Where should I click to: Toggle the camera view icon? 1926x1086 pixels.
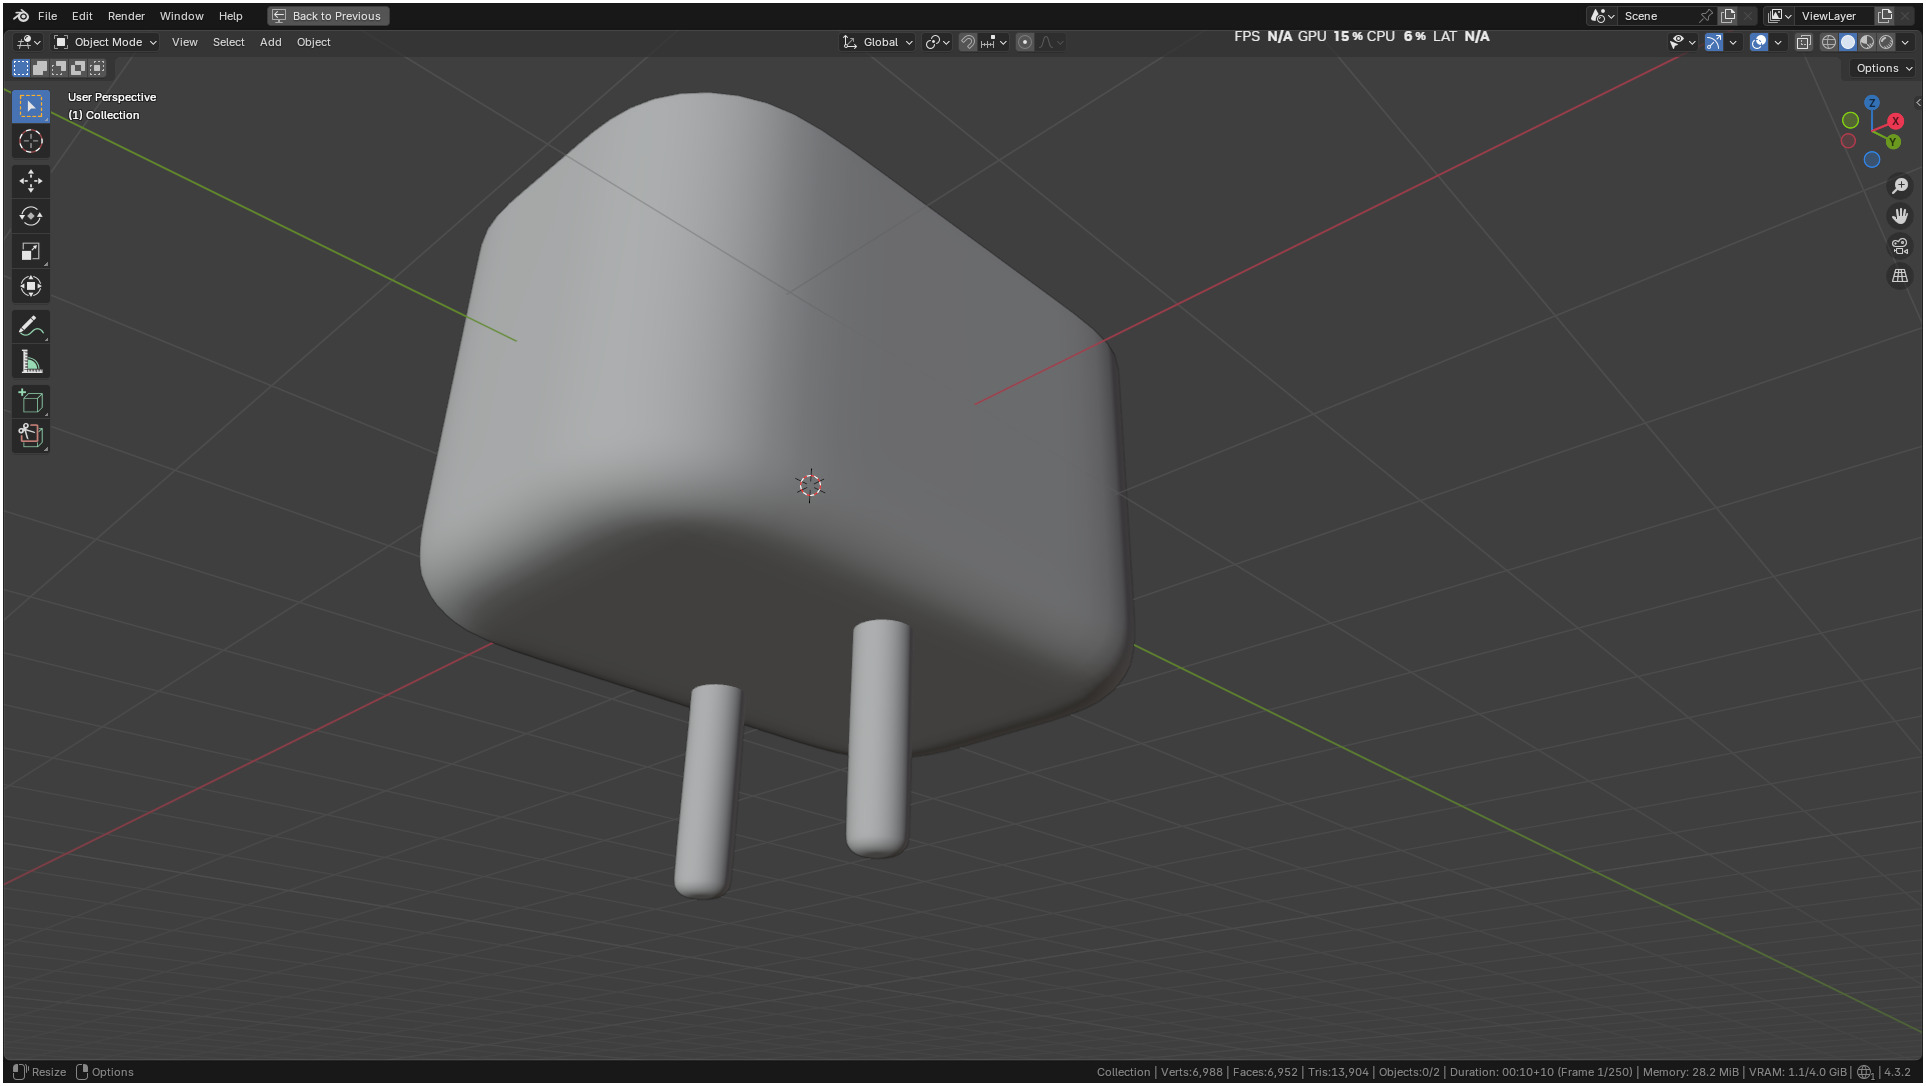click(x=1900, y=246)
